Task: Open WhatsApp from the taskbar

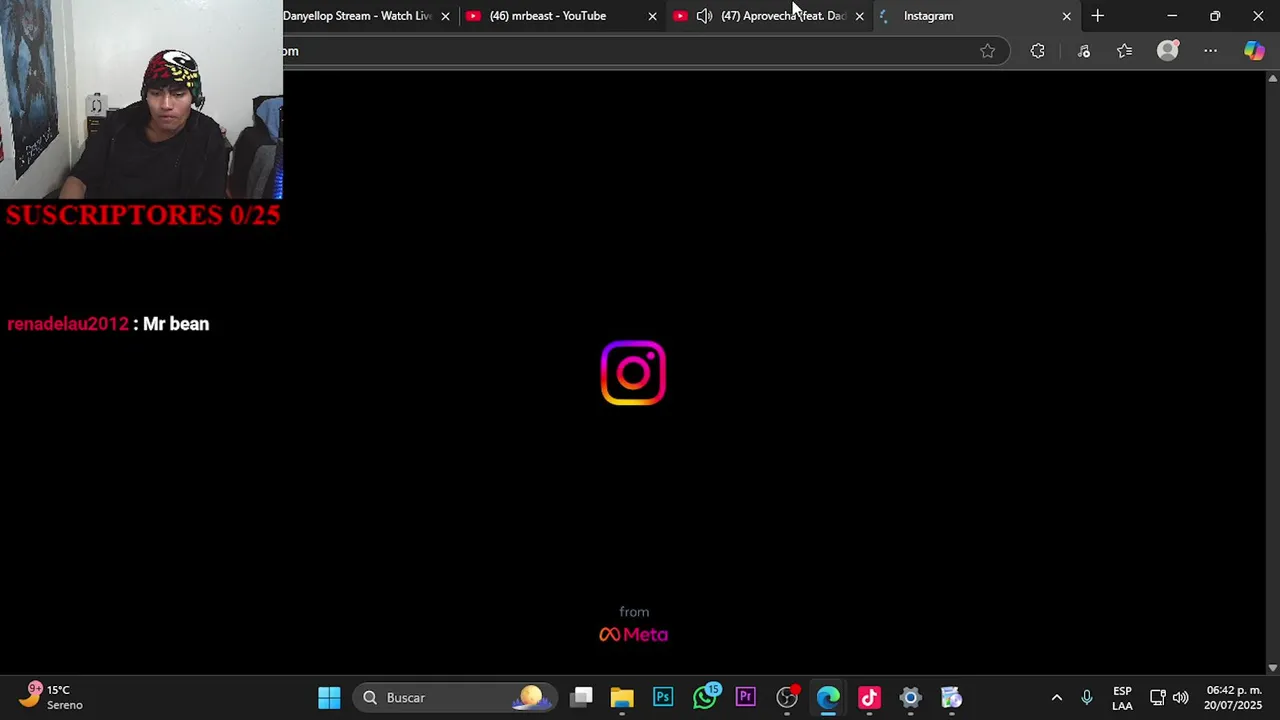Action: (x=705, y=697)
